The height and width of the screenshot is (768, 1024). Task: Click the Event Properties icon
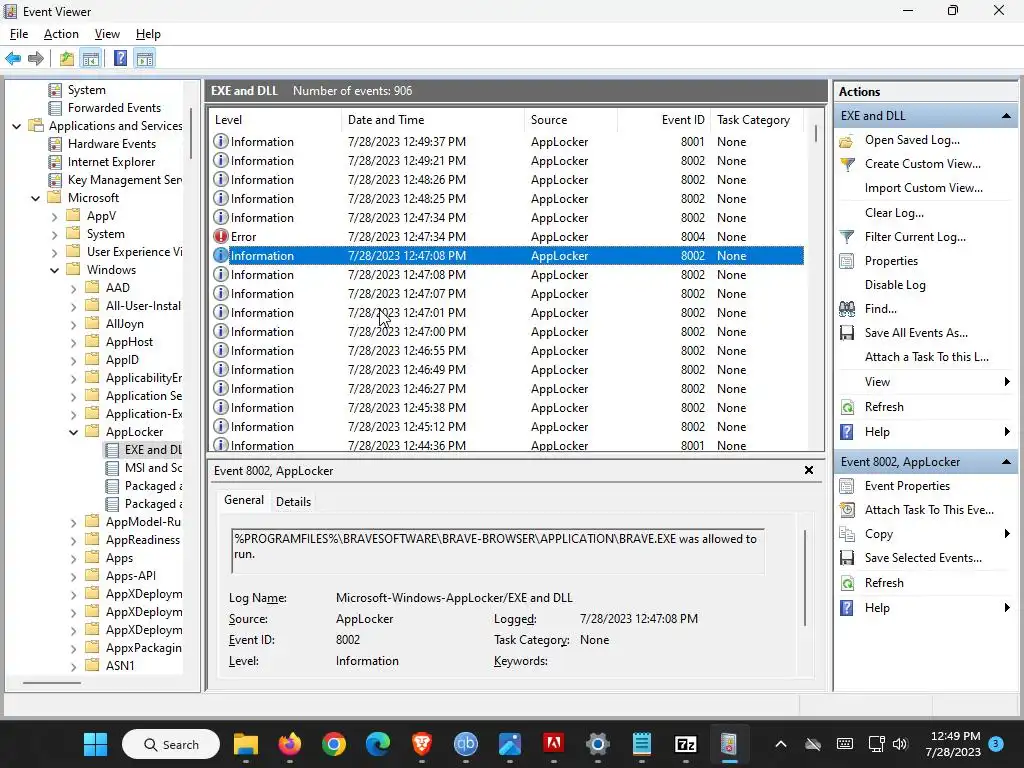(847, 486)
